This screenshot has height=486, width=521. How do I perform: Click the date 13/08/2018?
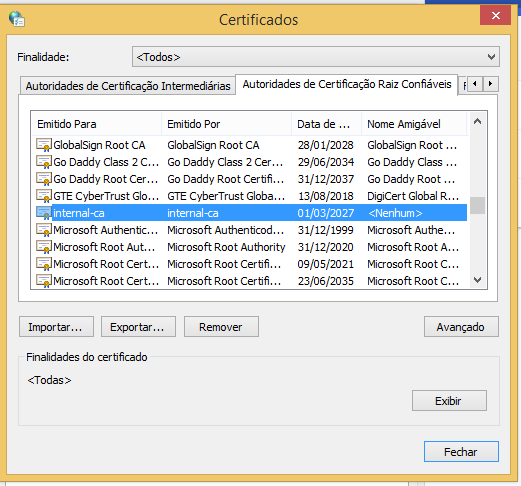click(326, 196)
